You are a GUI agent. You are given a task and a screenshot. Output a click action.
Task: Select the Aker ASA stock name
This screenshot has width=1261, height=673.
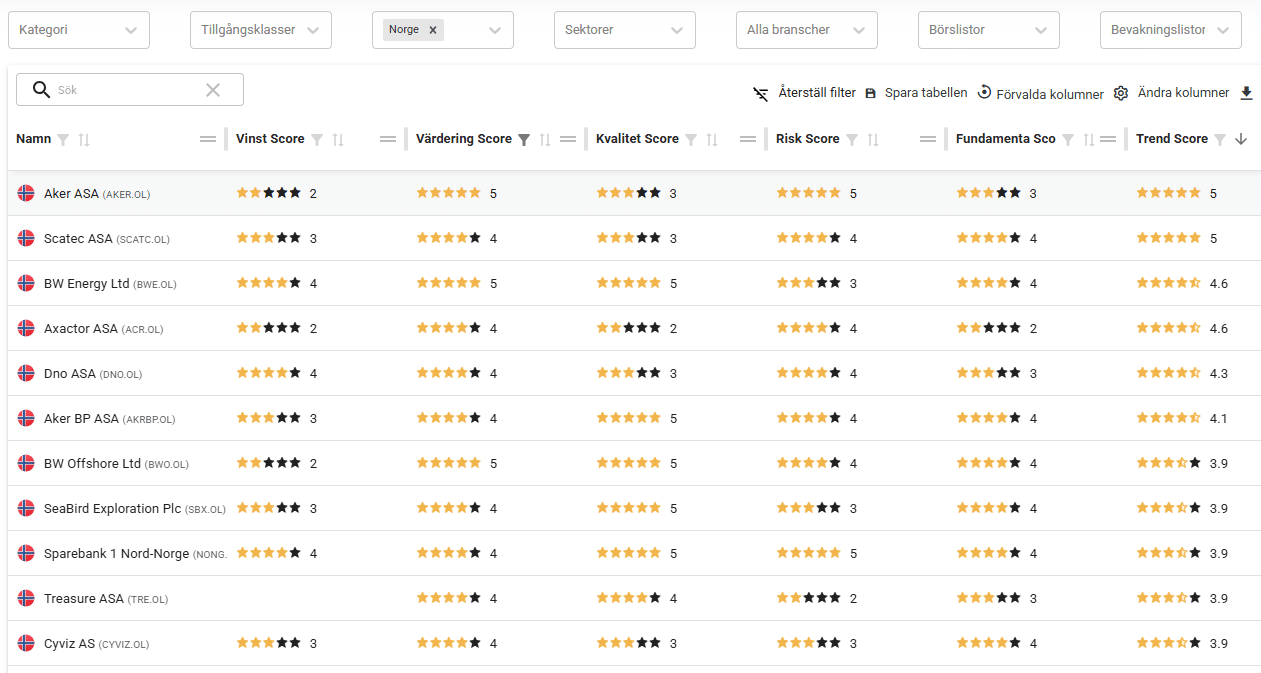71,194
